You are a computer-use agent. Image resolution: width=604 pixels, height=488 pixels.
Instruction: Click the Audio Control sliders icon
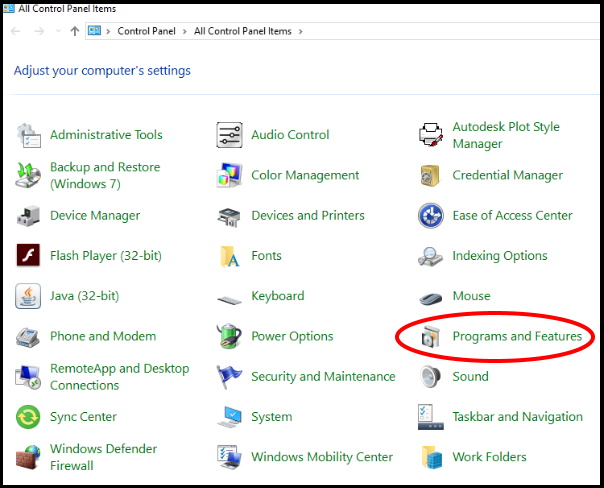229,135
